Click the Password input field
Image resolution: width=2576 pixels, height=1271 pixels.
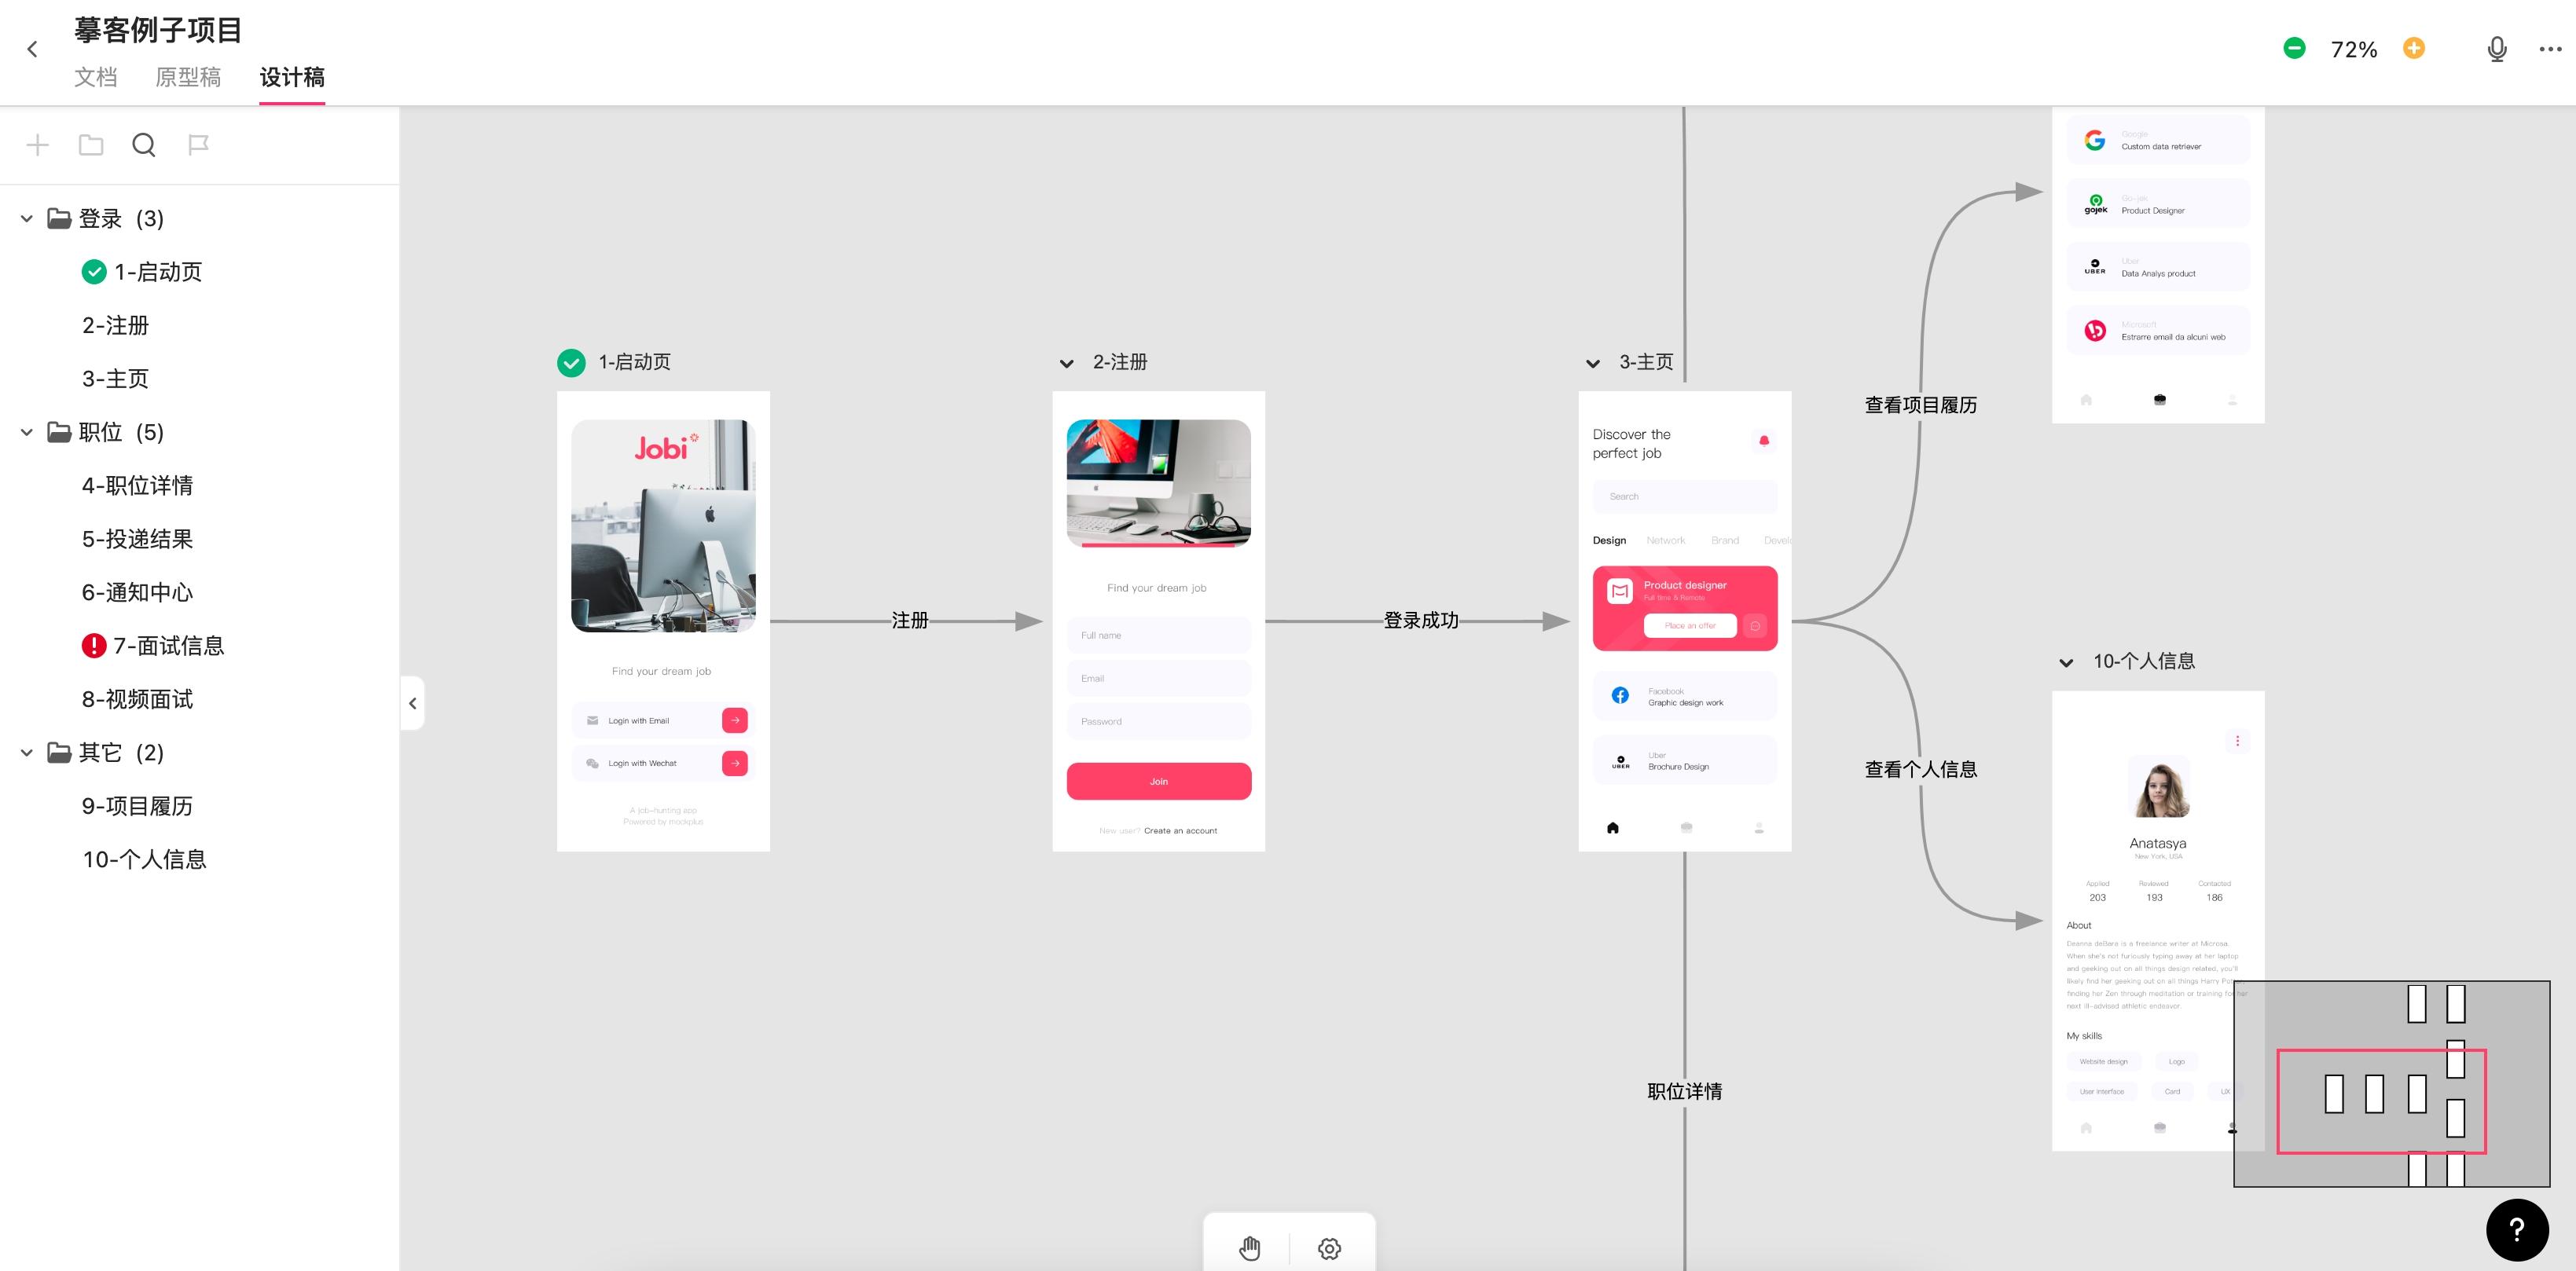pos(1158,721)
